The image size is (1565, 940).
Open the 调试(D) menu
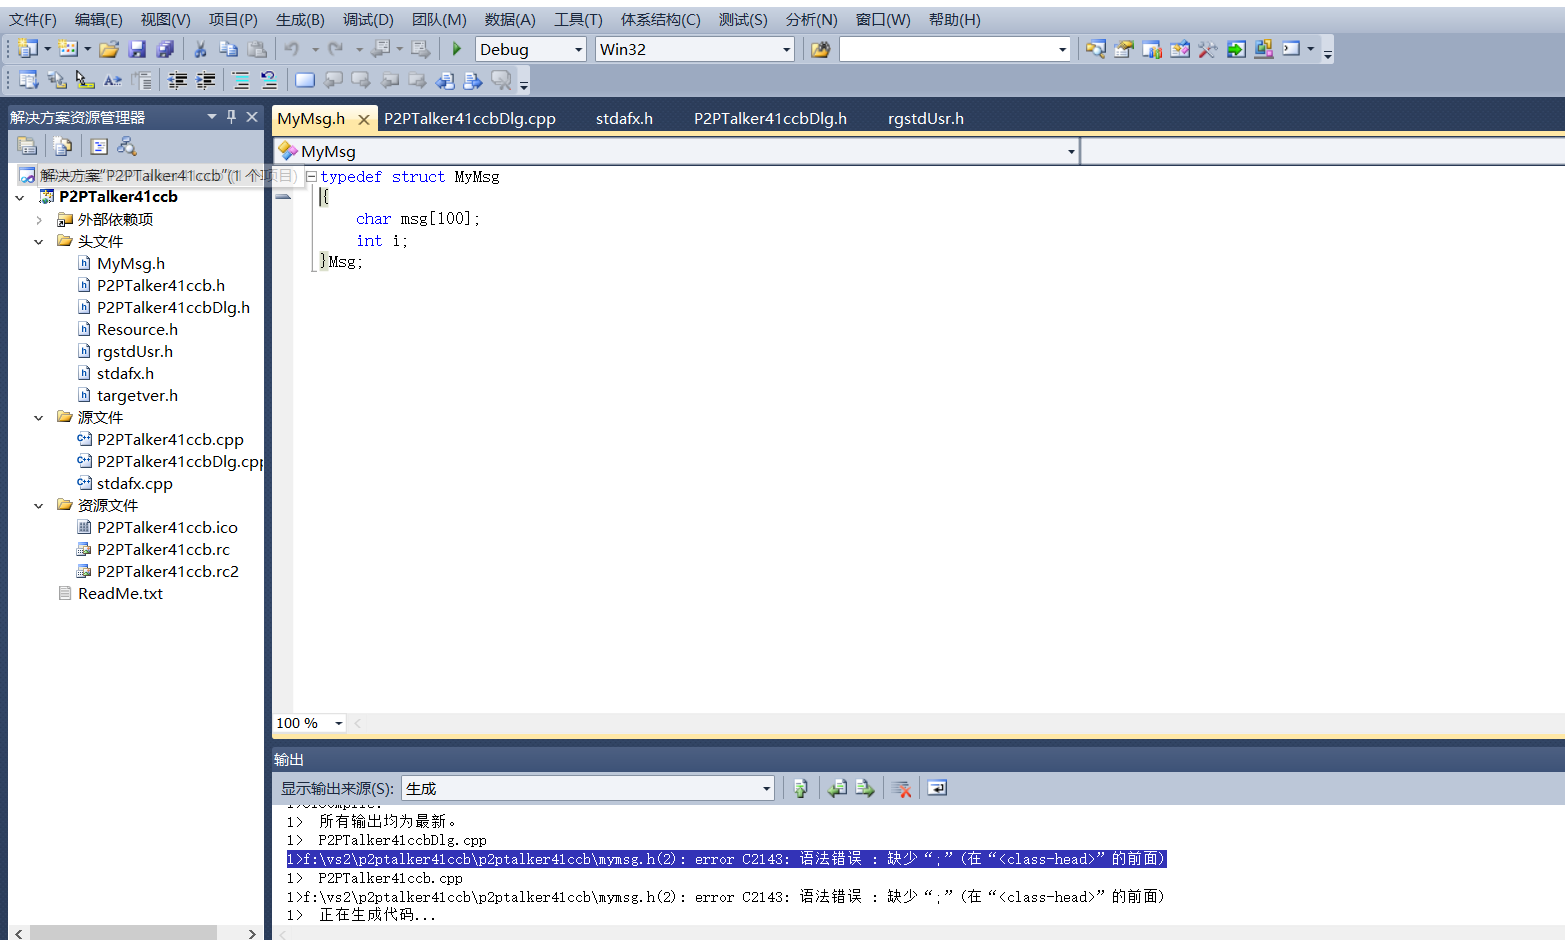pyautogui.click(x=368, y=20)
